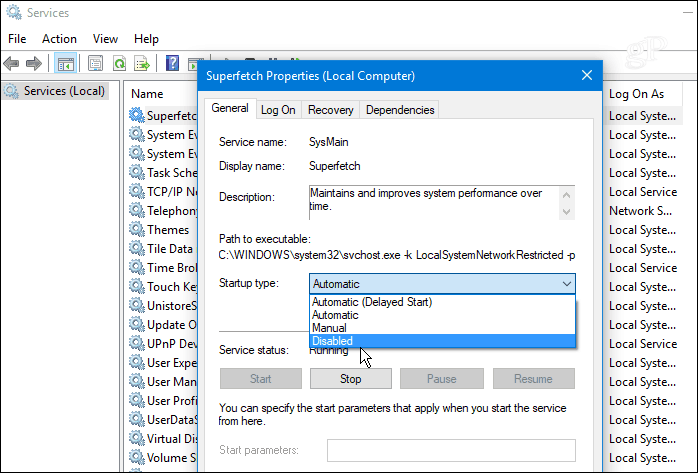The image size is (698, 473).
Task: Click the Export List toolbar icon
Action: [x=142, y=64]
